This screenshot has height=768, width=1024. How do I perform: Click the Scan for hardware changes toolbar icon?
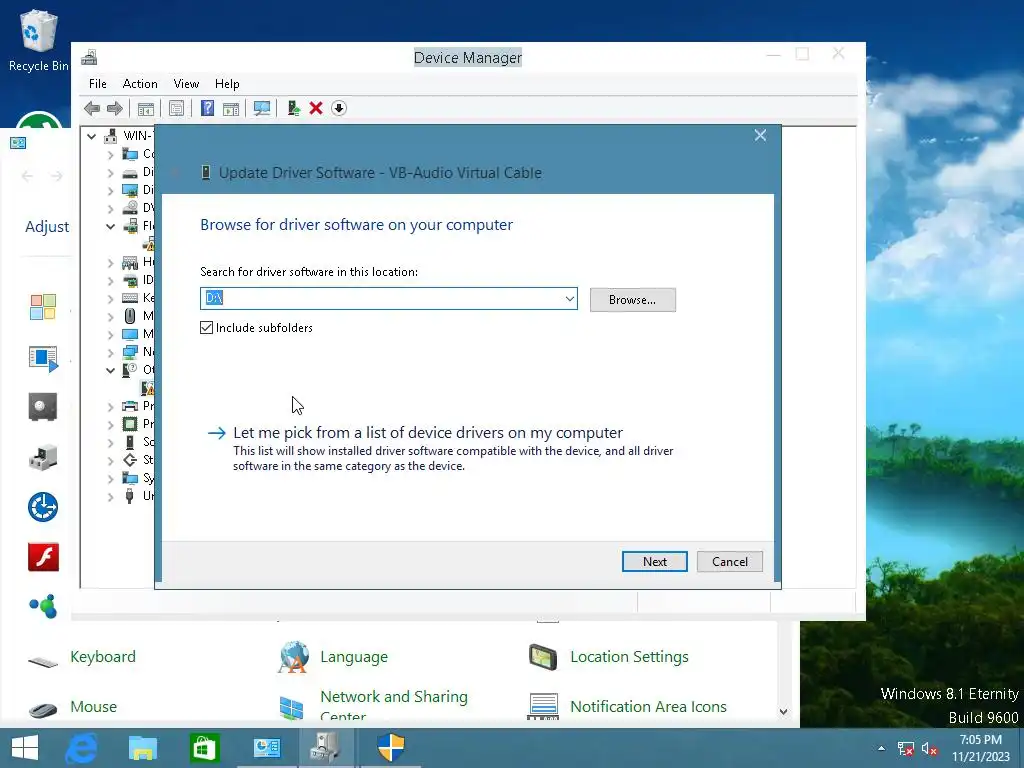[x=262, y=108]
